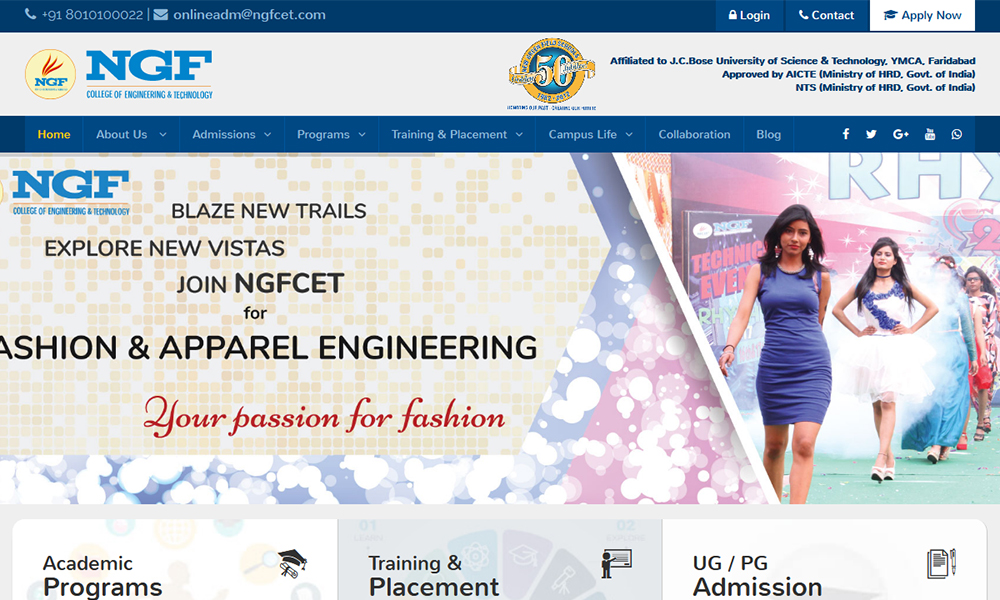
Task: Open the Collaboration menu item
Action: tap(694, 134)
